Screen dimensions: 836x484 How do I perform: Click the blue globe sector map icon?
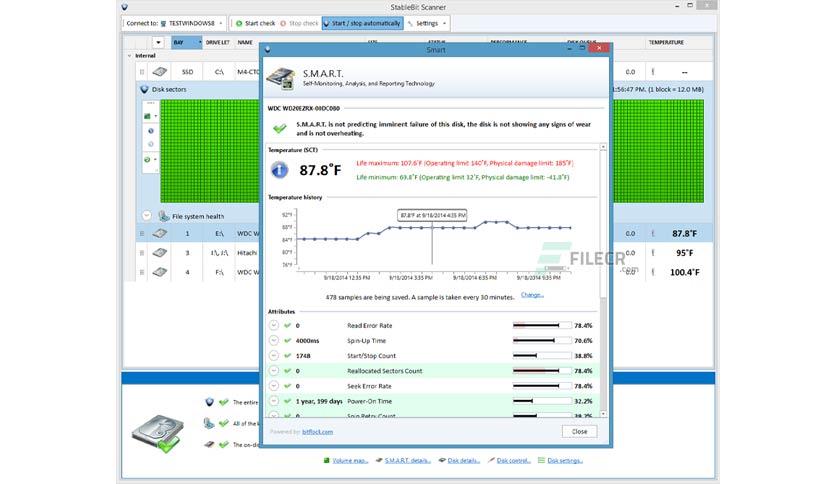click(150, 131)
